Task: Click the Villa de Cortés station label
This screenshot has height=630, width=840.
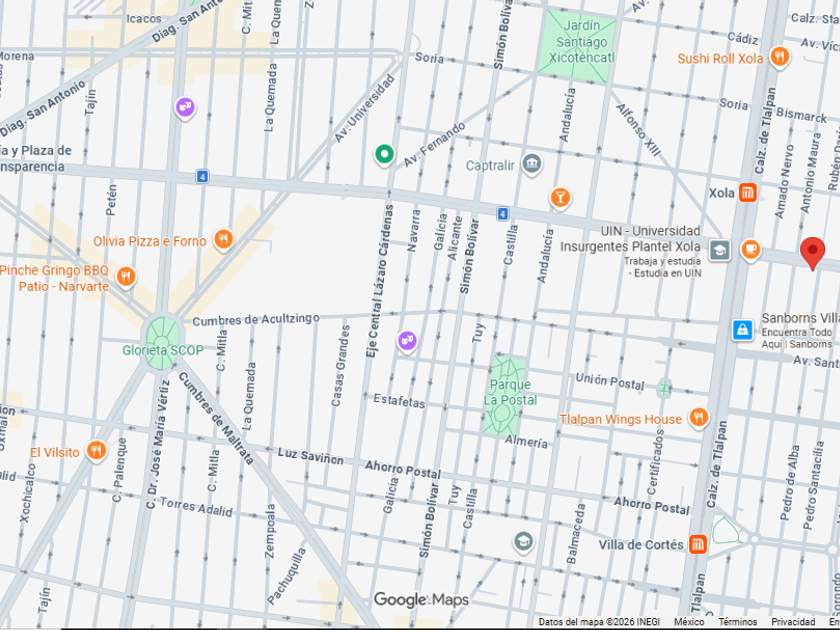Action: (641, 545)
